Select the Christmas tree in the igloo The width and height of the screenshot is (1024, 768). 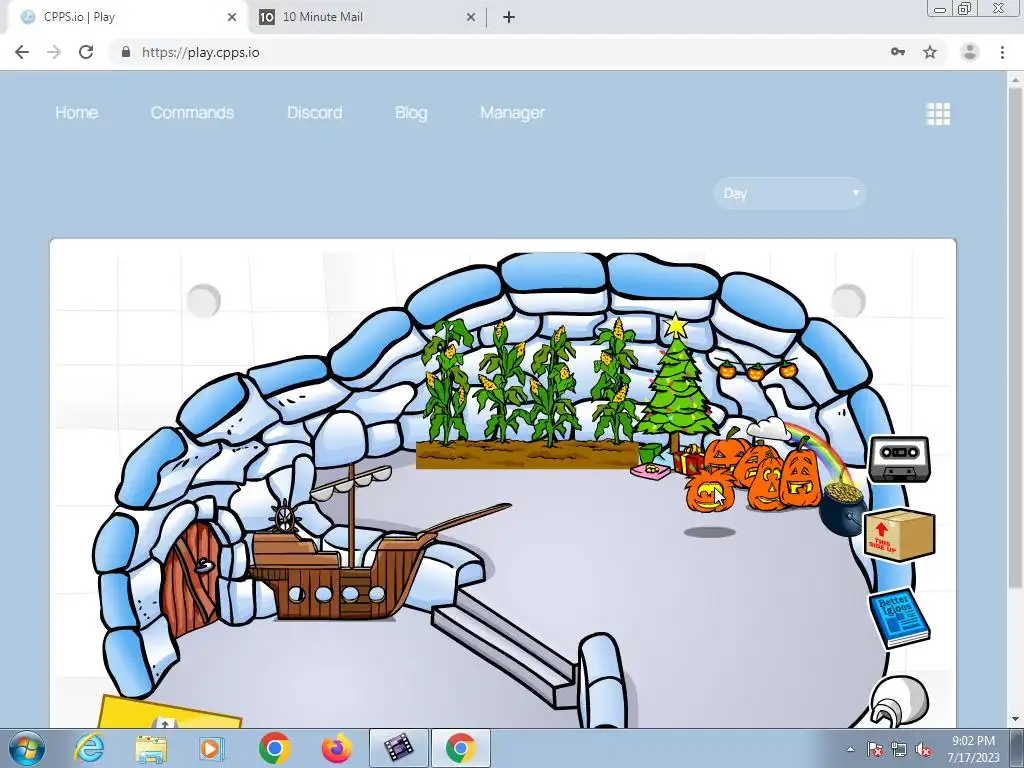(676, 385)
